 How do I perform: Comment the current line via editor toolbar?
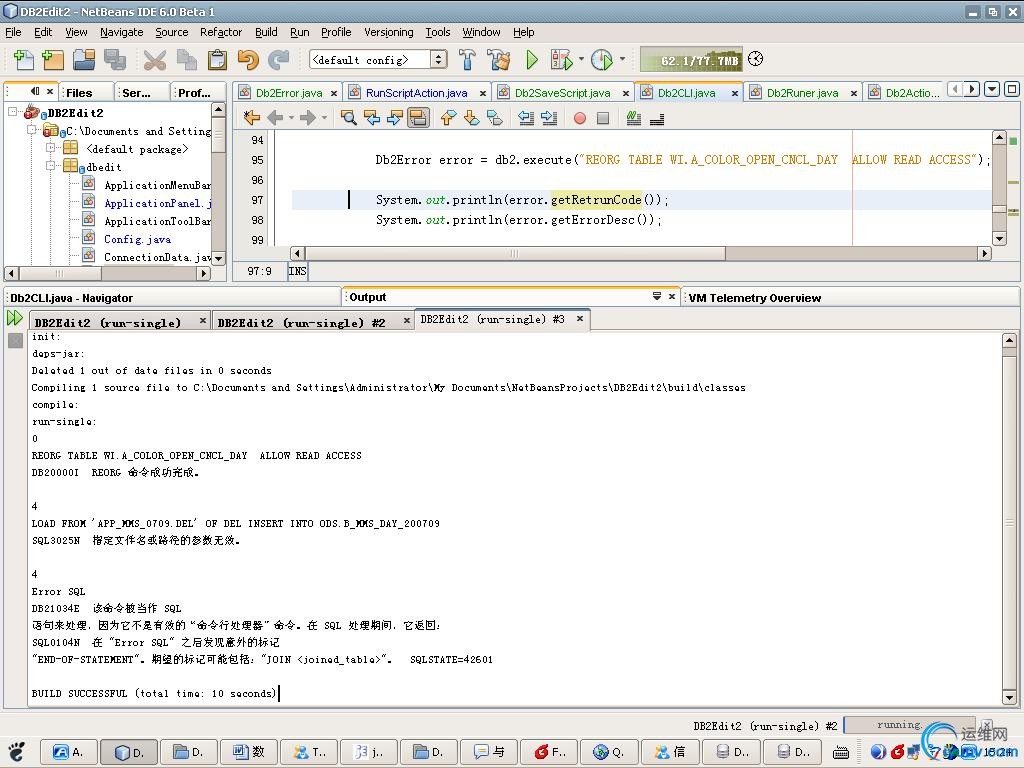(x=633, y=118)
